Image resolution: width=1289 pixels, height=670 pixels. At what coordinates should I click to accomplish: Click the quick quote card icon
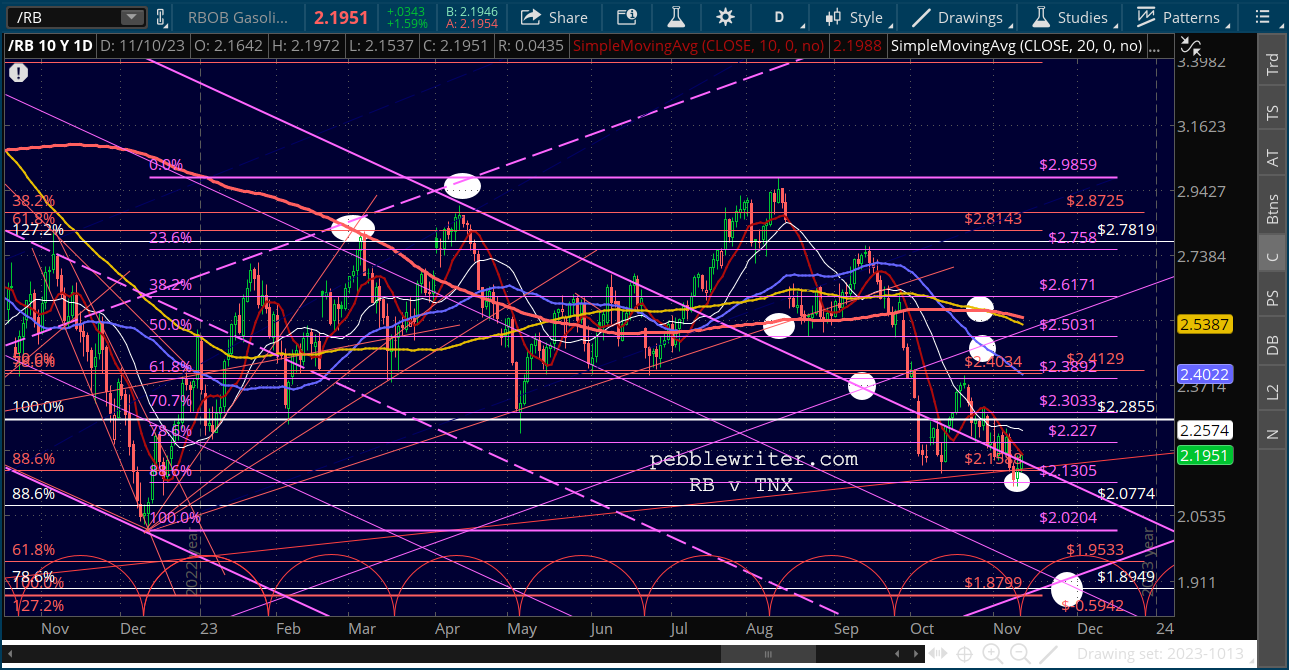(627, 17)
